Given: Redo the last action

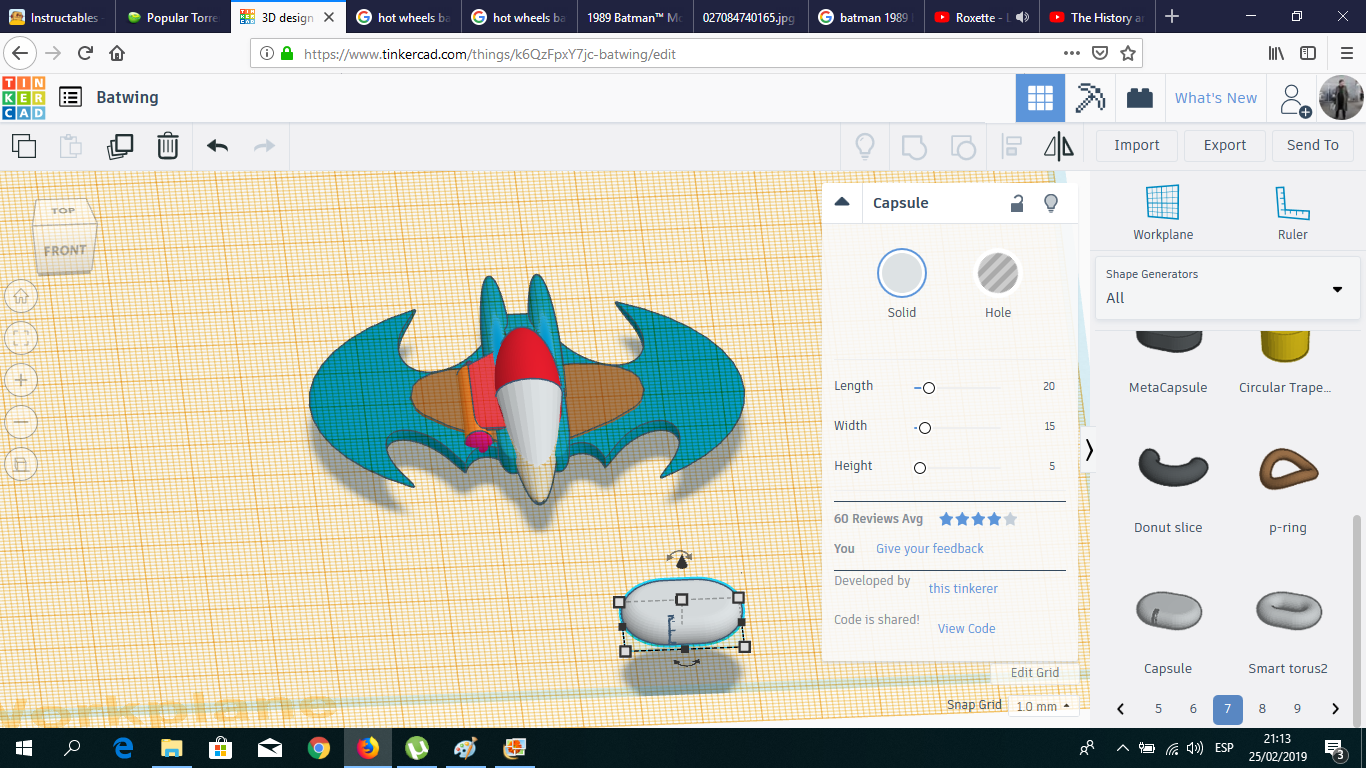Looking at the screenshot, I should coord(264,146).
